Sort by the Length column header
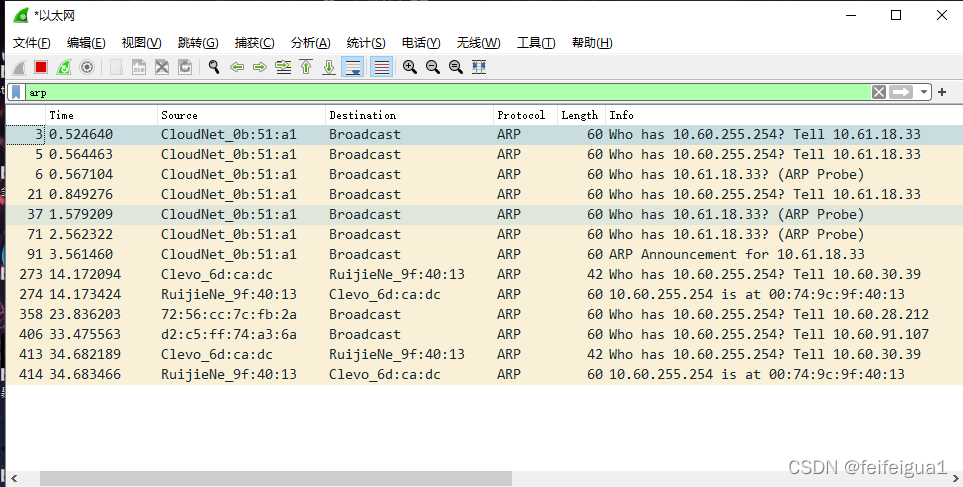This screenshot has height=487, width=963. (x=581, y=115)
